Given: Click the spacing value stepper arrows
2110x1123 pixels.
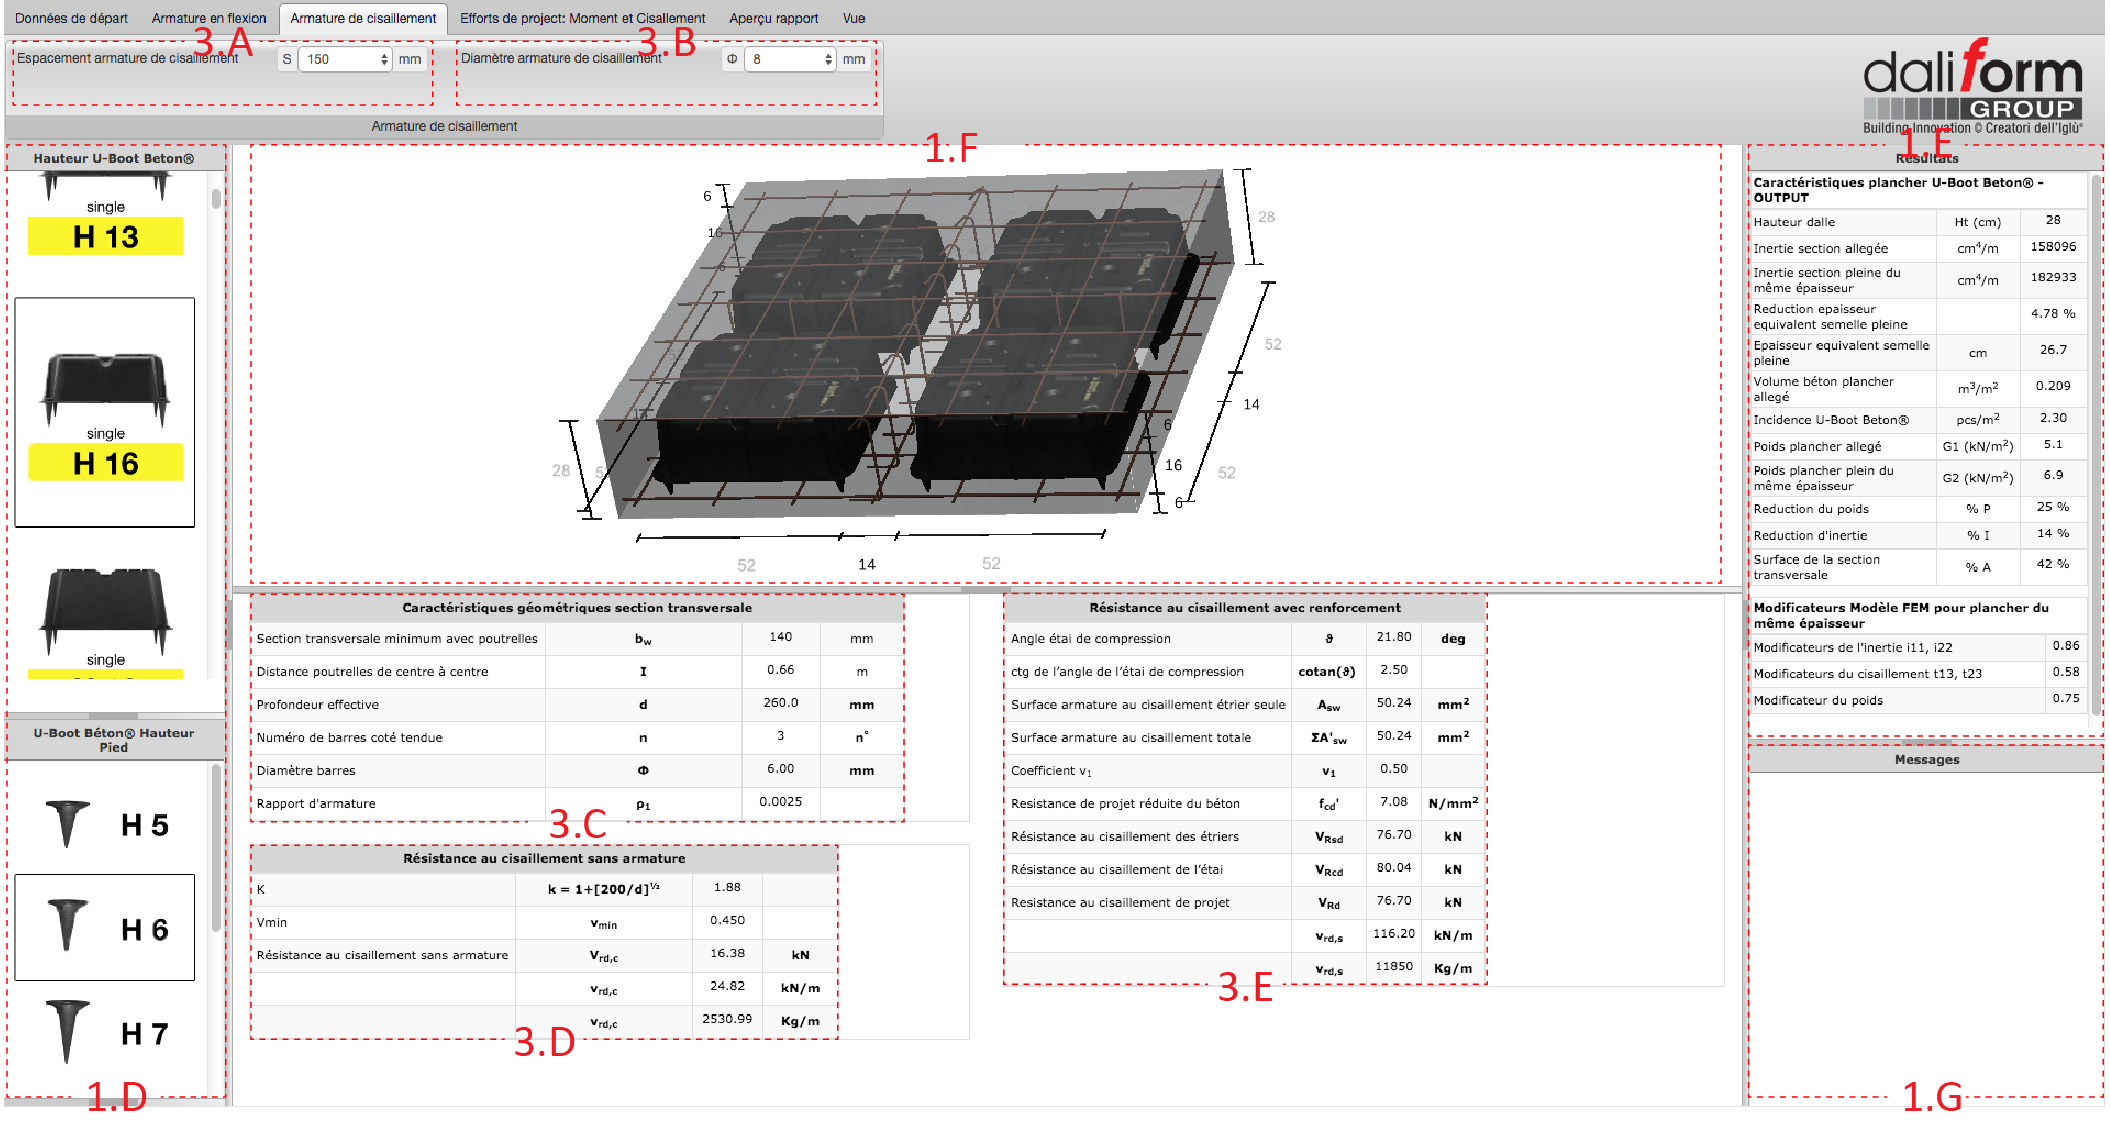Looking at the screenshot, I should click(x=385, y=59).
